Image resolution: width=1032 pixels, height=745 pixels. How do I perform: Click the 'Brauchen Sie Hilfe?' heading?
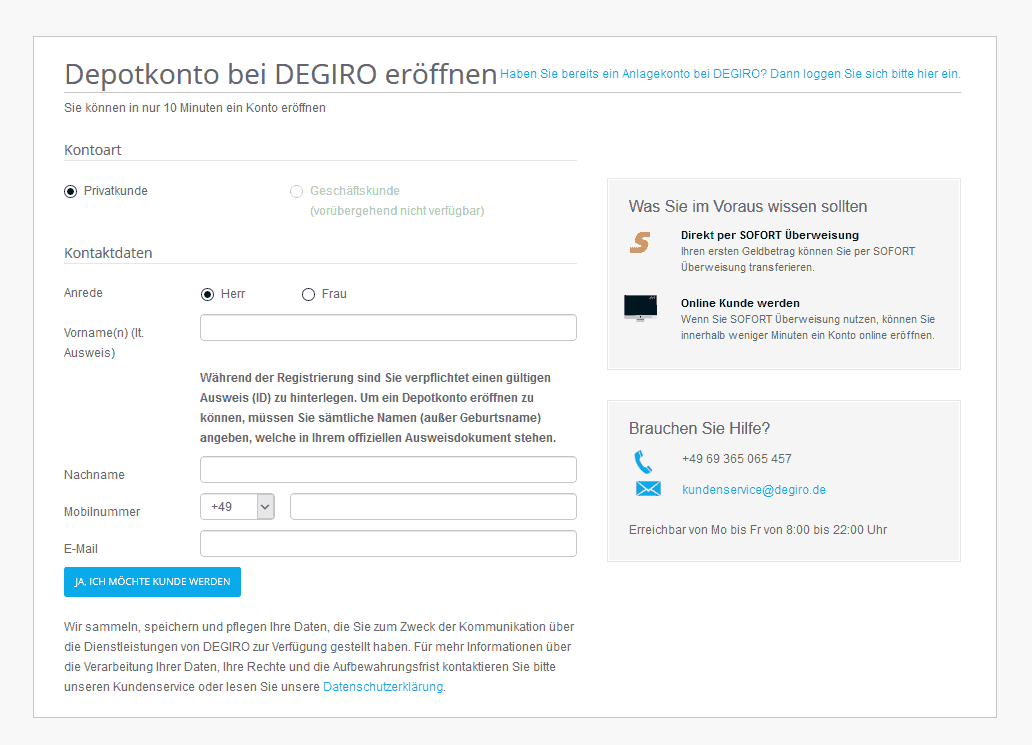click(x=699, y=428)
